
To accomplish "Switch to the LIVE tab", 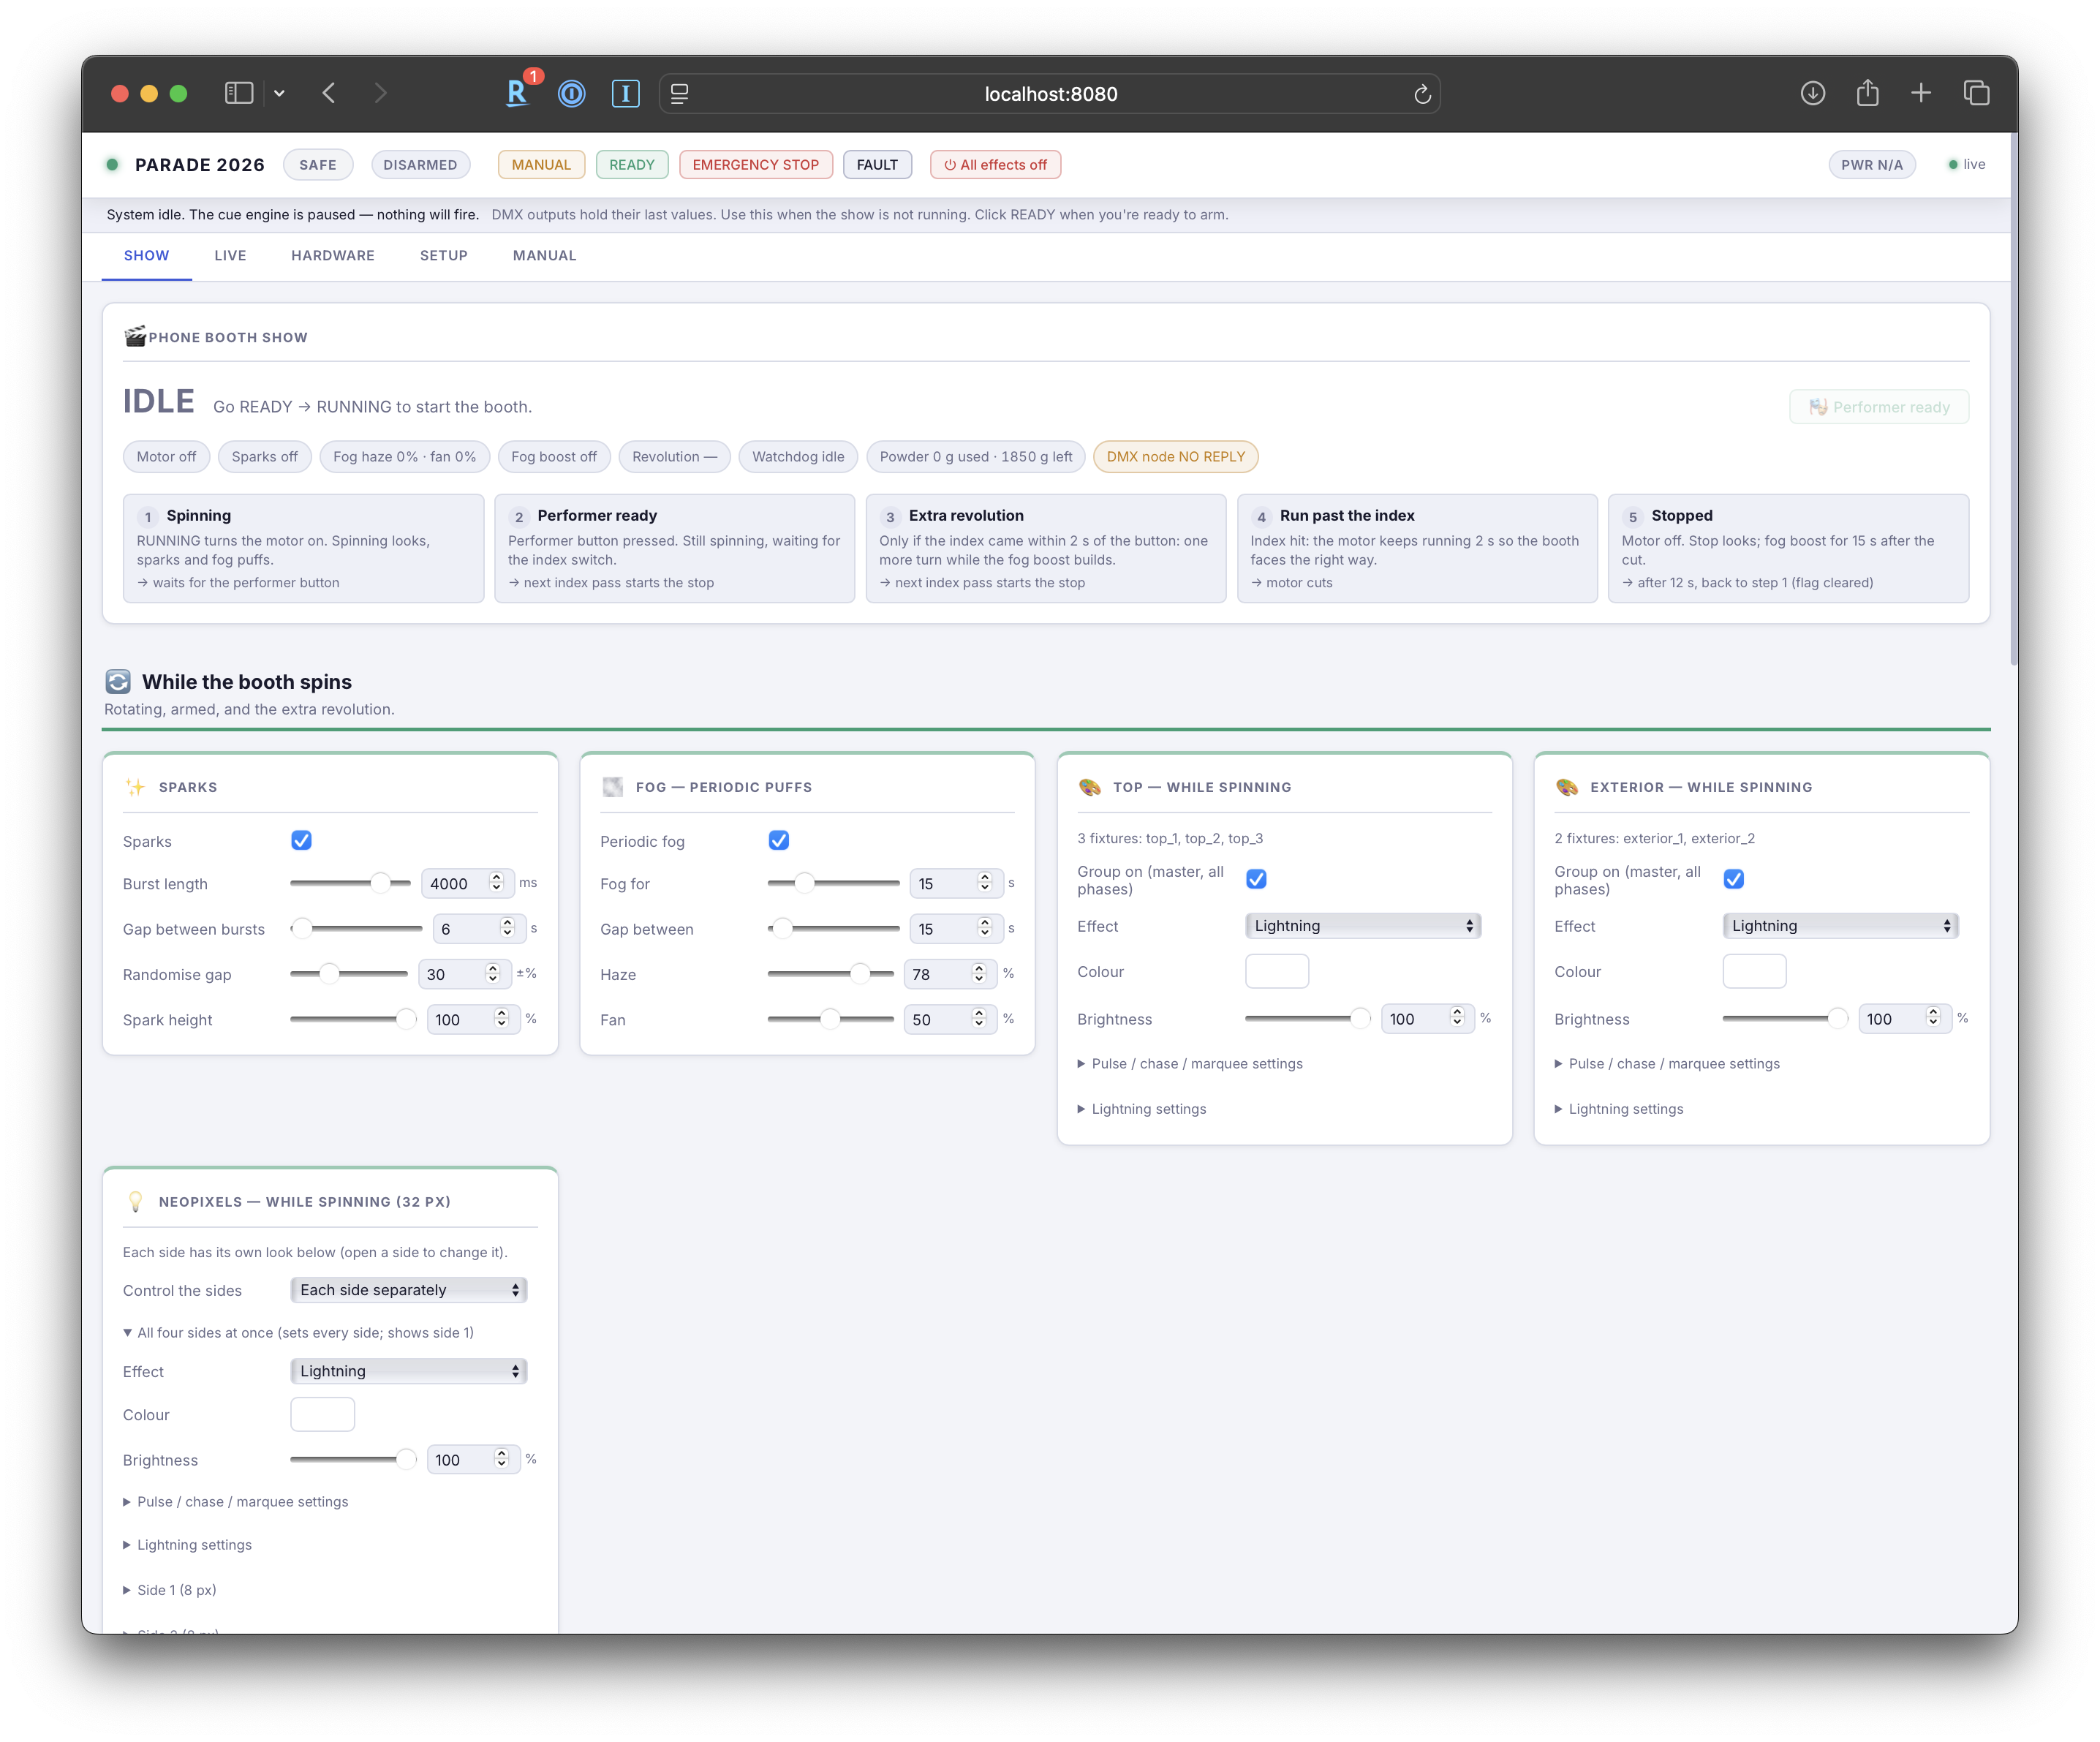I will 230,255.
